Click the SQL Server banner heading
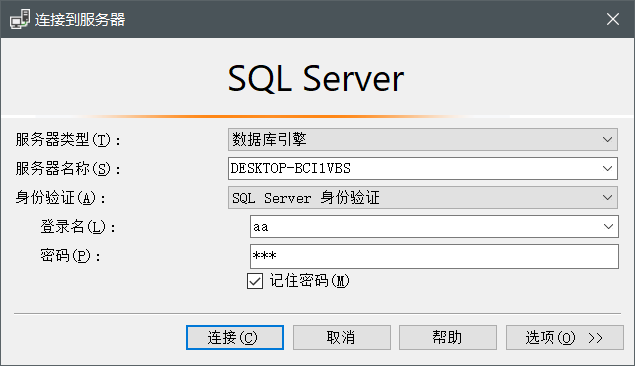The image size is (635, 366). 316,79
